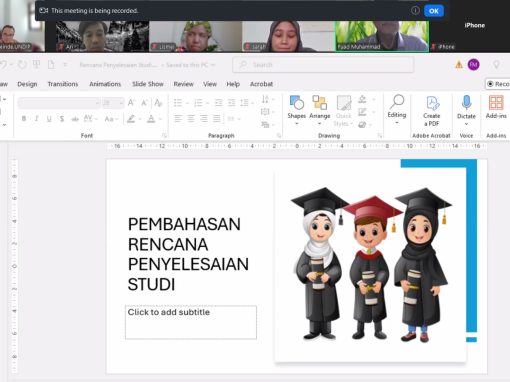Clear all formatting icon

[158, 103]
